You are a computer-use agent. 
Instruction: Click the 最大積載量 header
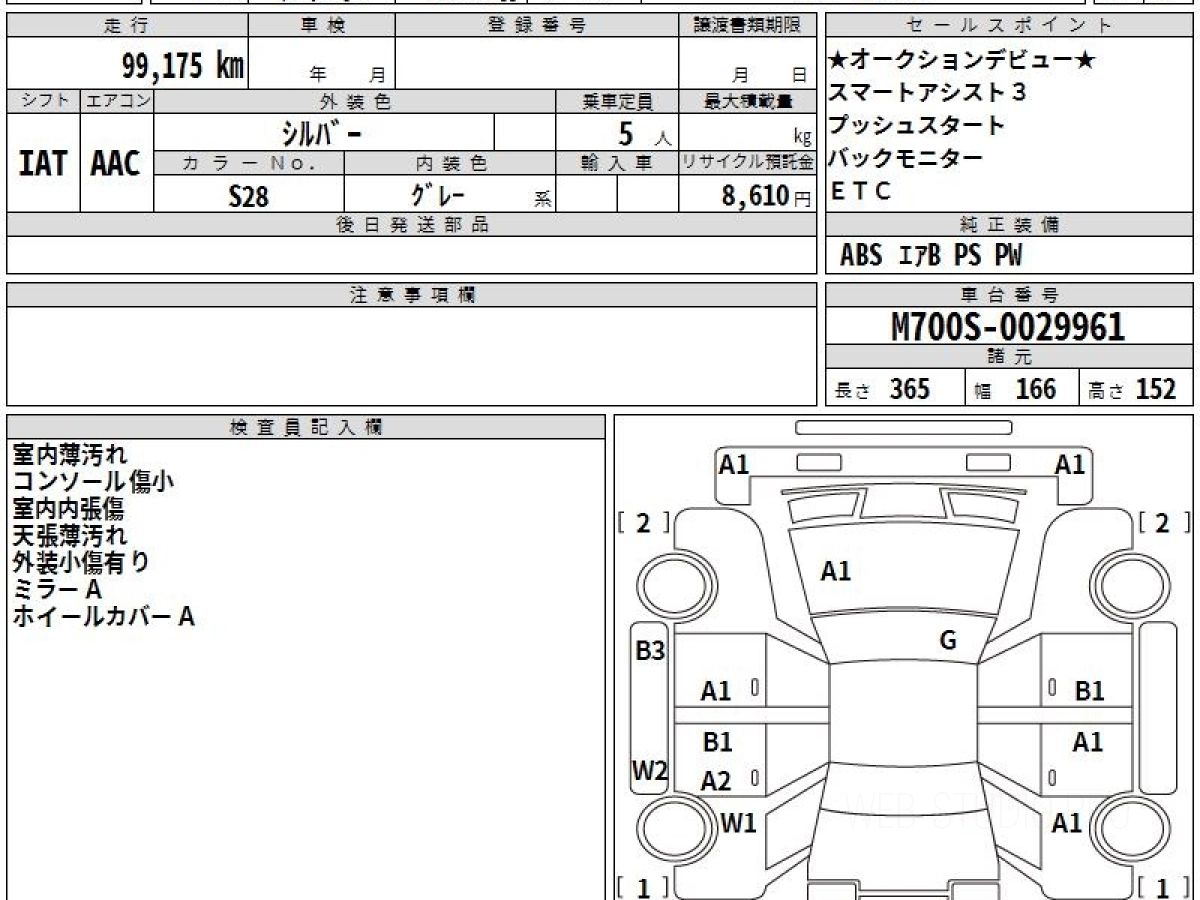point(747,101)
